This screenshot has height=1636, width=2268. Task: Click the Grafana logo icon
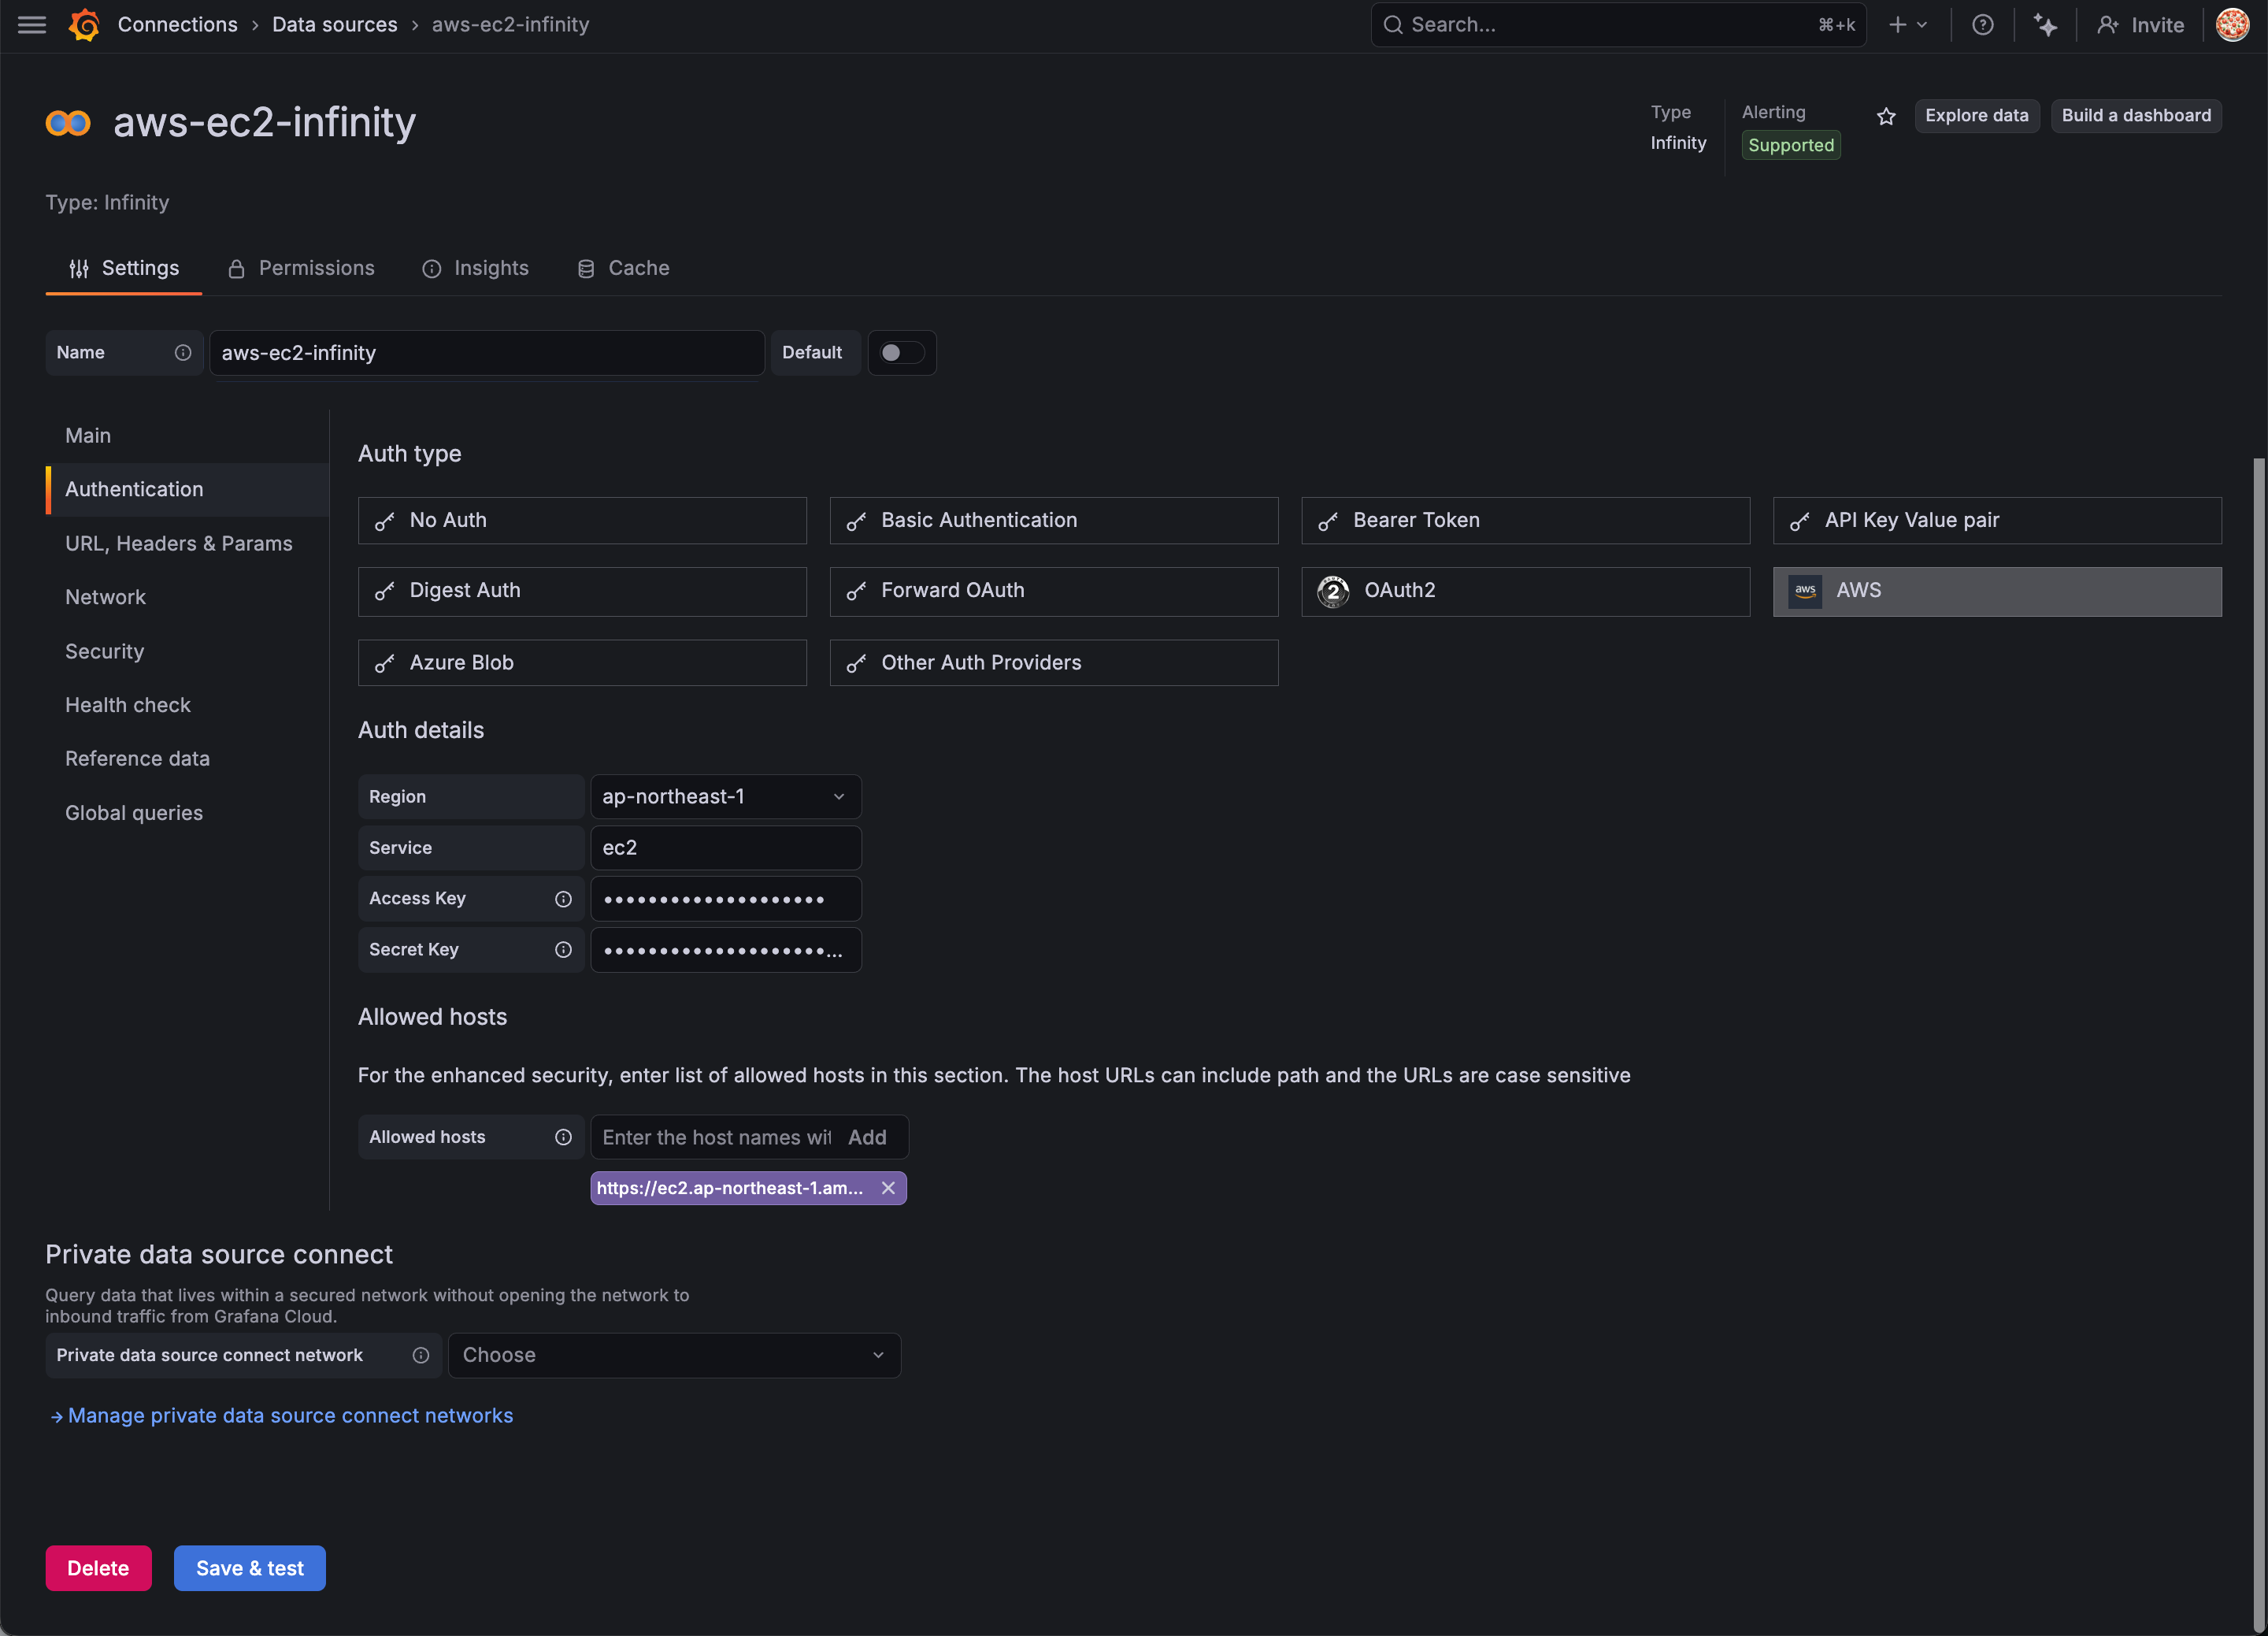[84, 25]
